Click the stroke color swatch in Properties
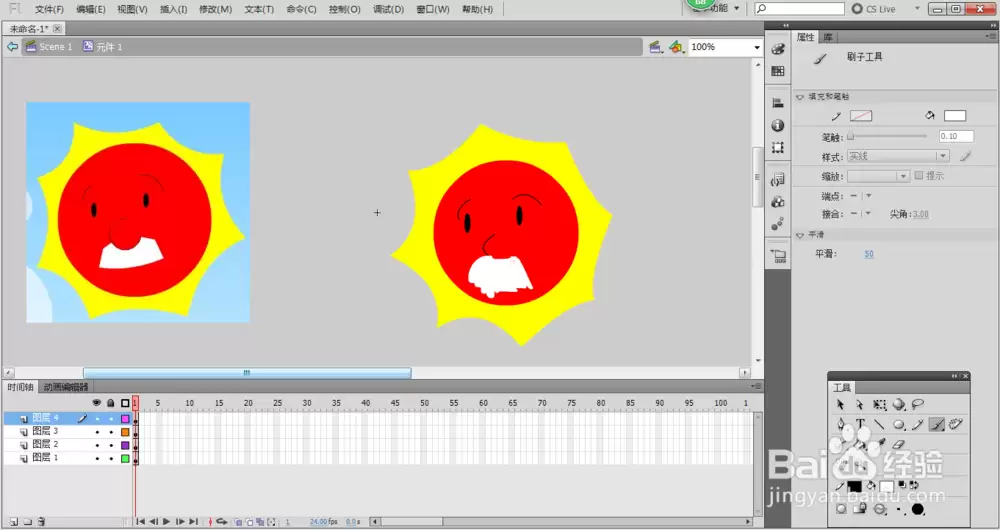1000x530 pixels. tap(860, 116)
